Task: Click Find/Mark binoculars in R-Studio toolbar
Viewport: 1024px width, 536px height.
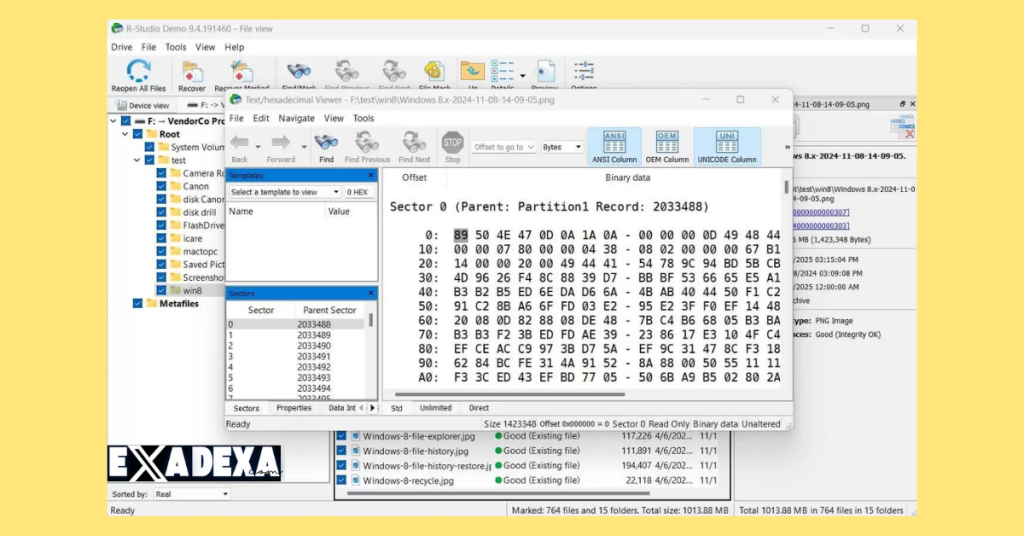Action: pyautogui.click(x=299, y=75)
